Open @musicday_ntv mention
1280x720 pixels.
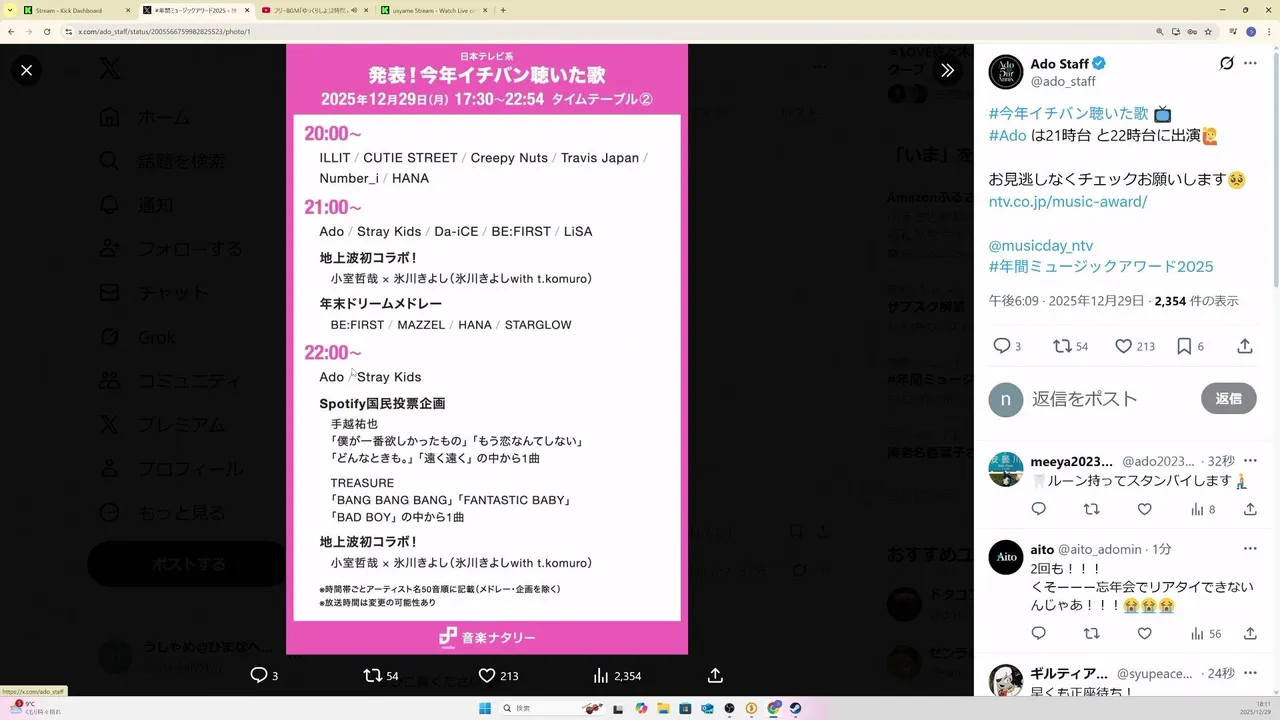pos(1041,245)
